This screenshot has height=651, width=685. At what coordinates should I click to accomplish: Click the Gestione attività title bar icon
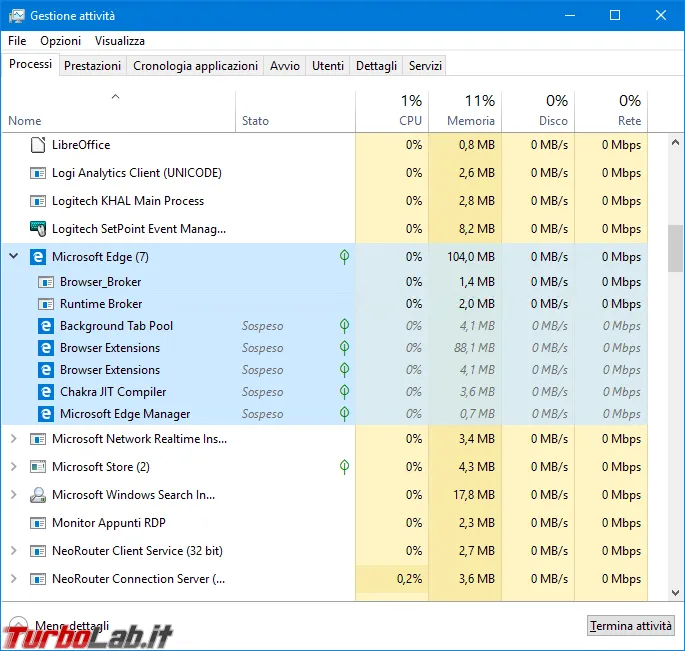click(x=17, y=16)
